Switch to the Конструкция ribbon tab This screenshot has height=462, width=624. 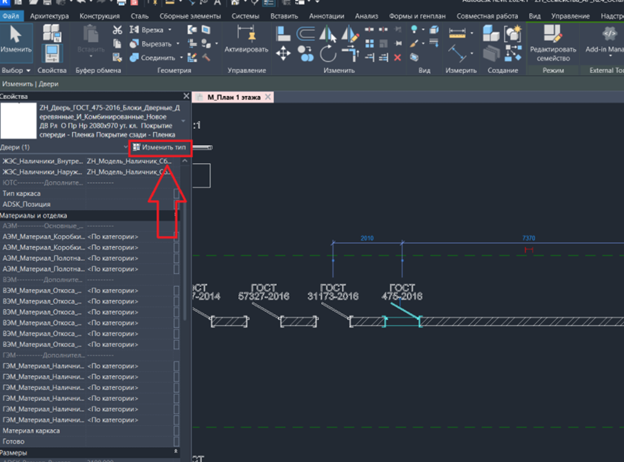pyautogui.click(x=99, y=16)
